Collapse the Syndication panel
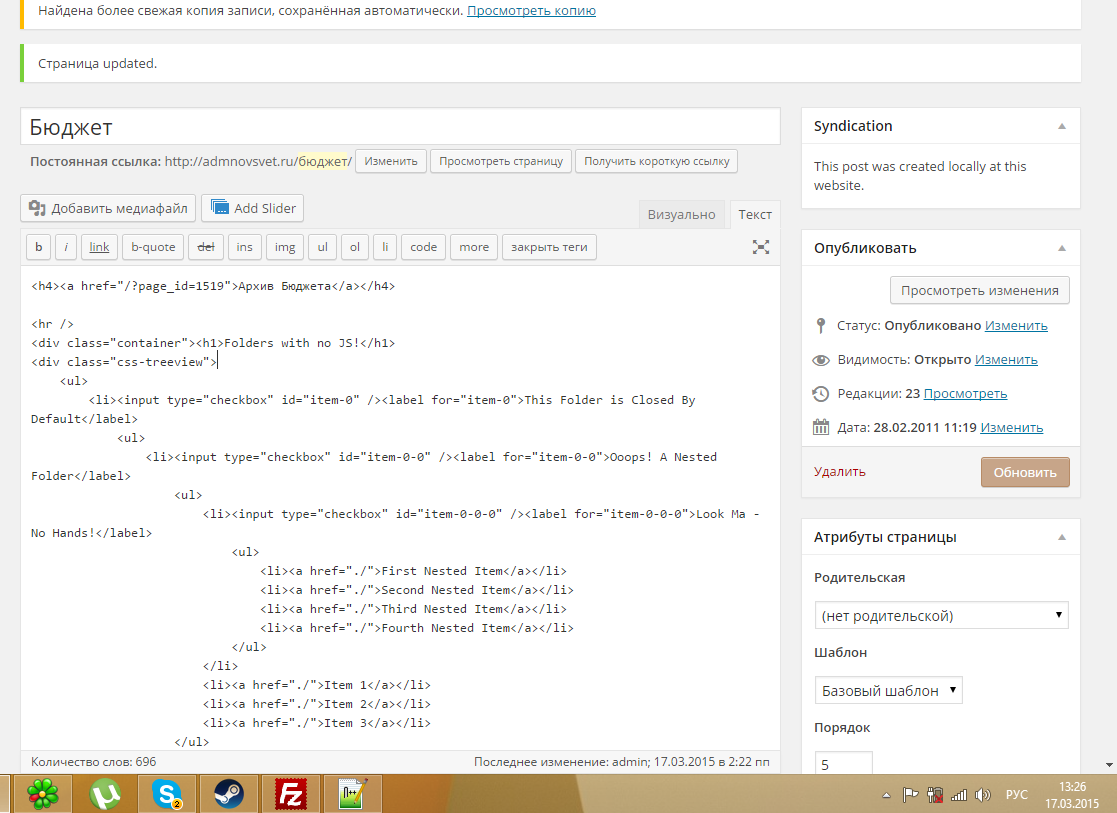Image resolution: width=1117 pixels, height=813 pixels. [1062, 127]
